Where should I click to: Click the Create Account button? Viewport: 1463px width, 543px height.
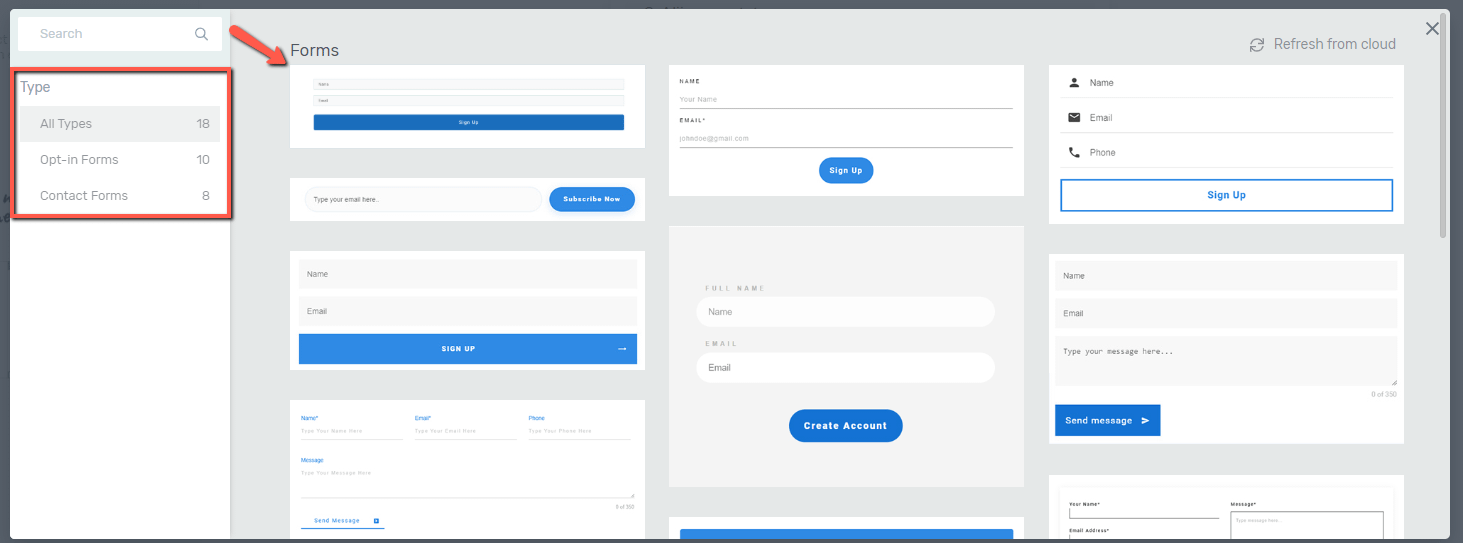tap(845, 426)
